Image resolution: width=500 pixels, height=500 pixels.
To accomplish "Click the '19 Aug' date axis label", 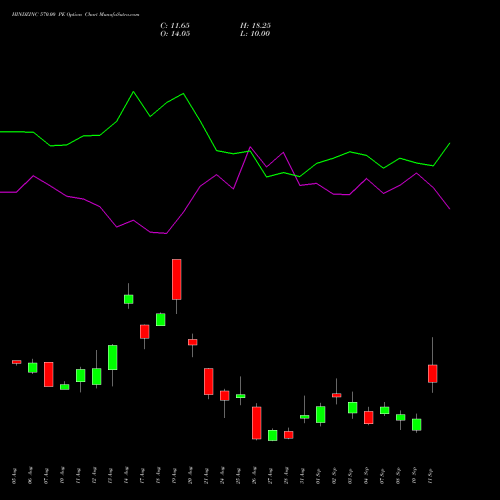I will point(174,476).
